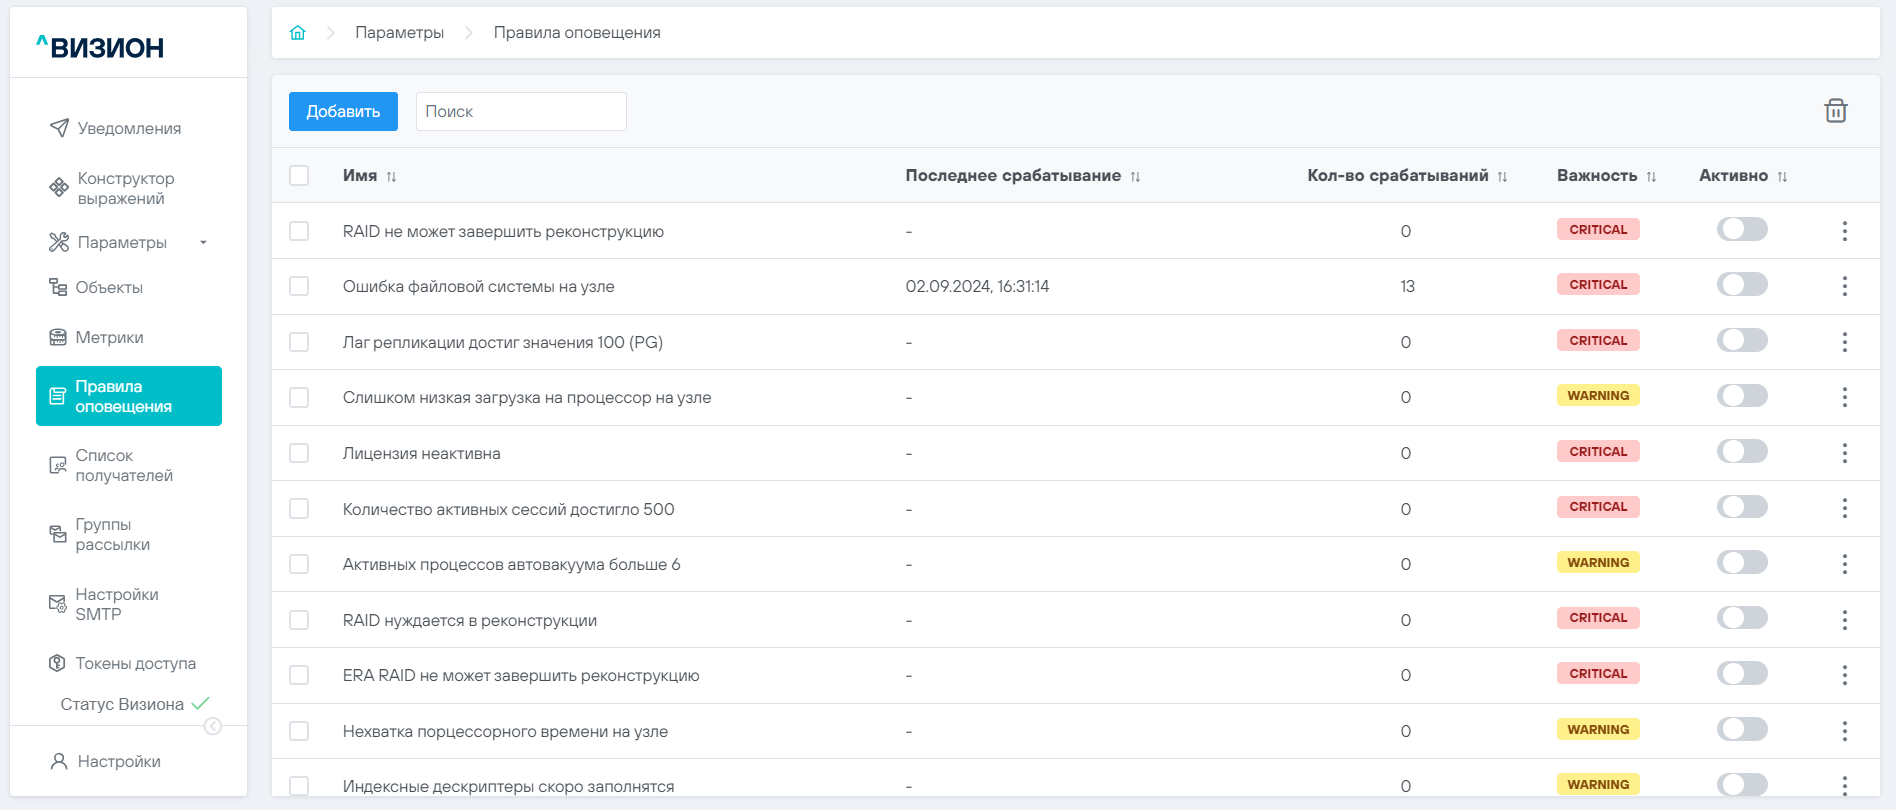Check the select-all checkbox in header

(299, 175)
